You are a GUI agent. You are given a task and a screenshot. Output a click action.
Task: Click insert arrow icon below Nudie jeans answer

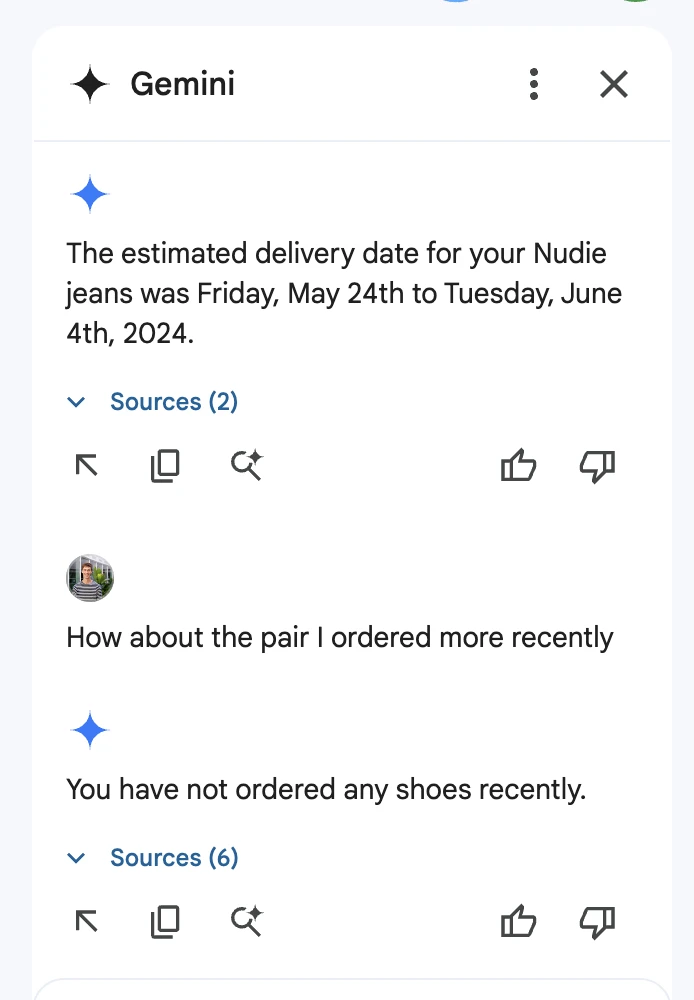tap(87, 465)
